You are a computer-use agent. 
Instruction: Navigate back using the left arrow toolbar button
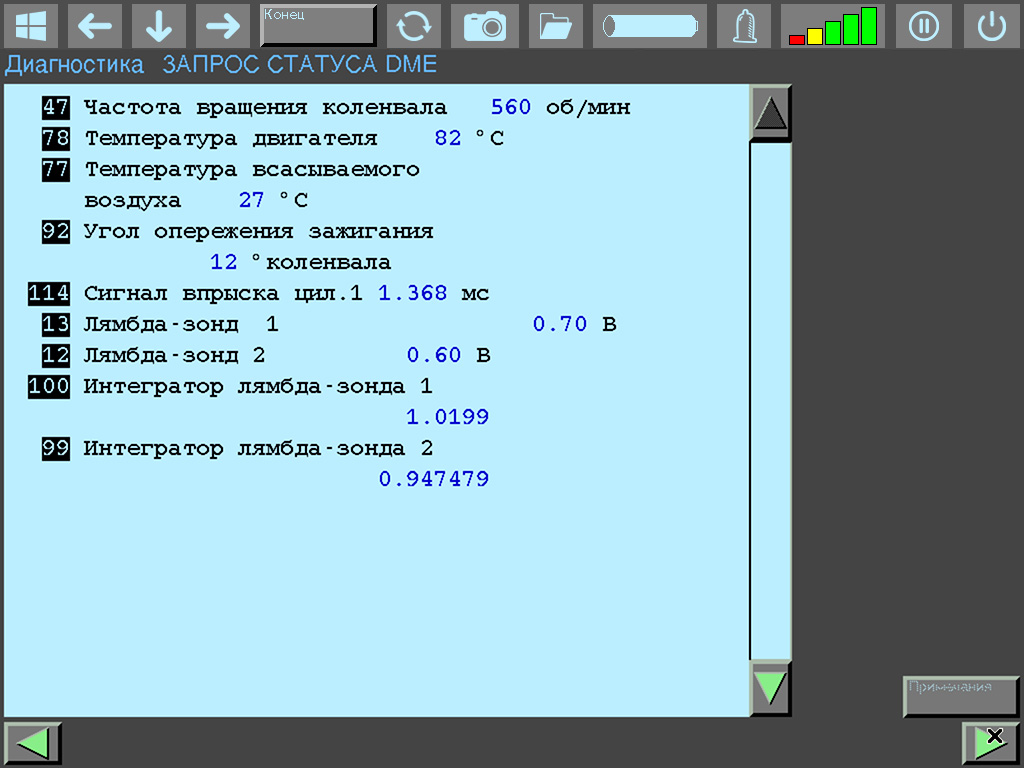(x=95, y=26)
